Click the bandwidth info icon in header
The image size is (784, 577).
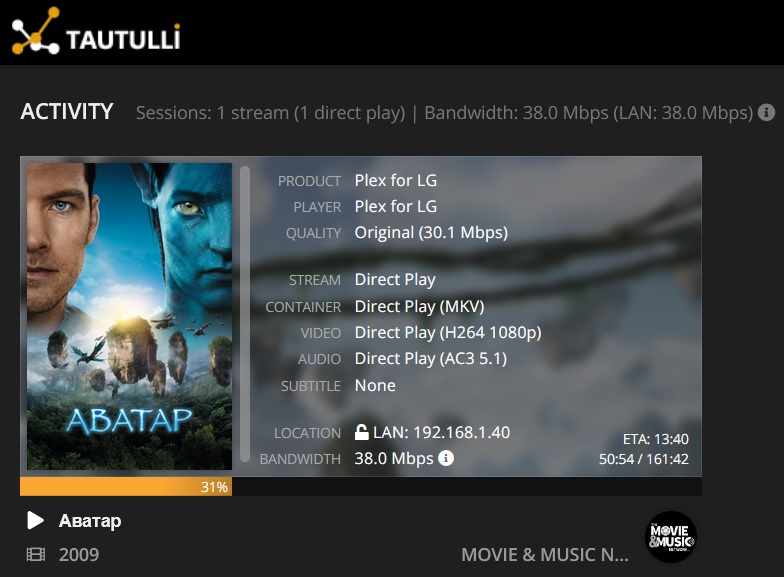pyautogui.click(x=766, y=112)
